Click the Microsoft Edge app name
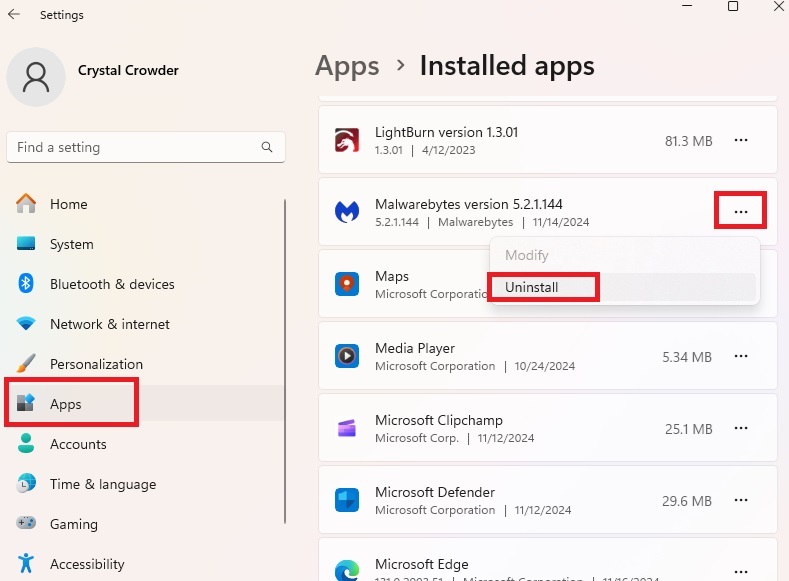789x581 pixels. (422, 564)
